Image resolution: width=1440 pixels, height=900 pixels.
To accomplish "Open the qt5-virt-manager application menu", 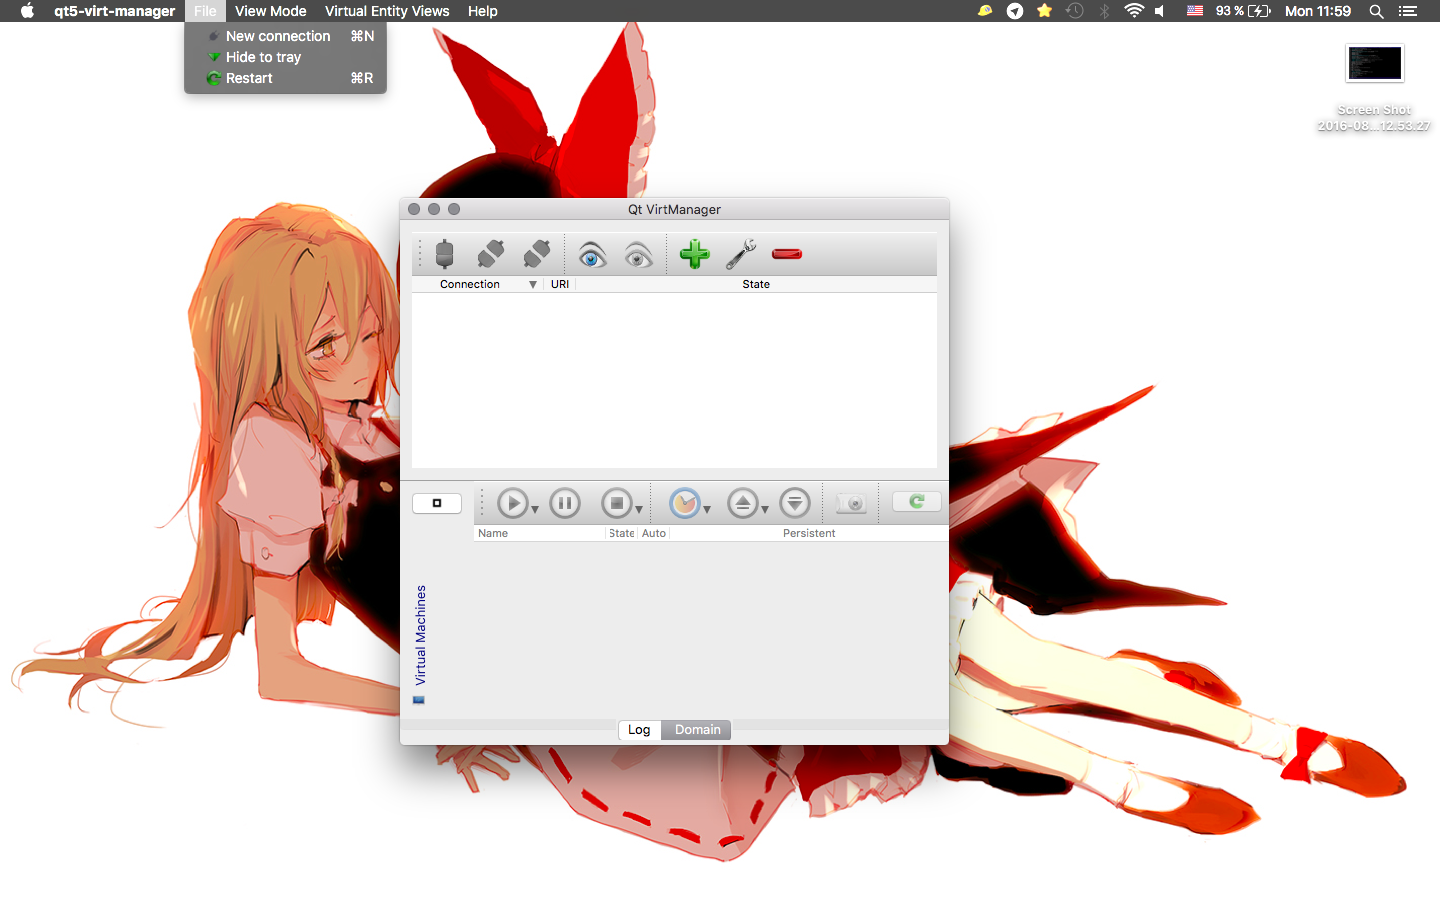I will click(x=115, y=11).
